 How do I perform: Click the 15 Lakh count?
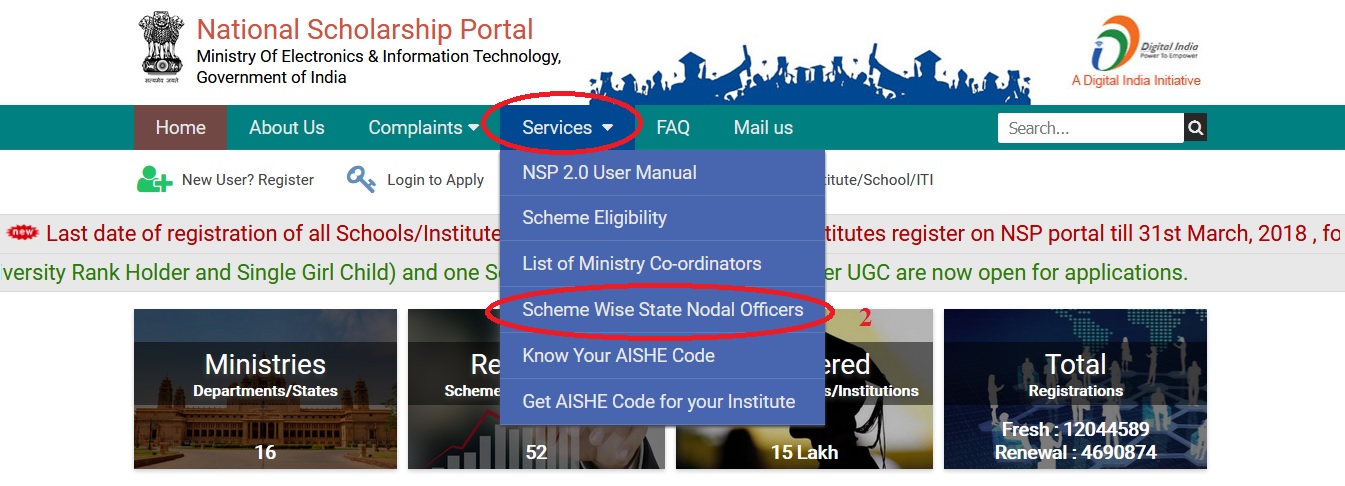click(x=804, y=453)
